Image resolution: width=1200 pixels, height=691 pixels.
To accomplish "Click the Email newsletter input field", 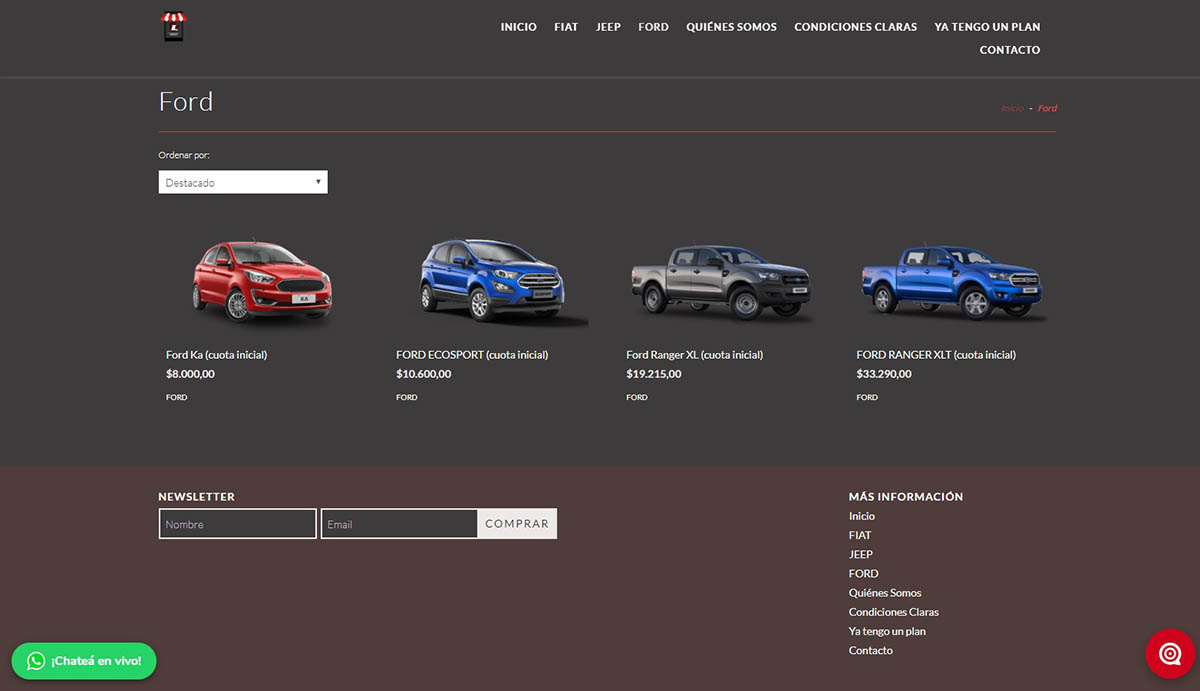I will (399, 524).
